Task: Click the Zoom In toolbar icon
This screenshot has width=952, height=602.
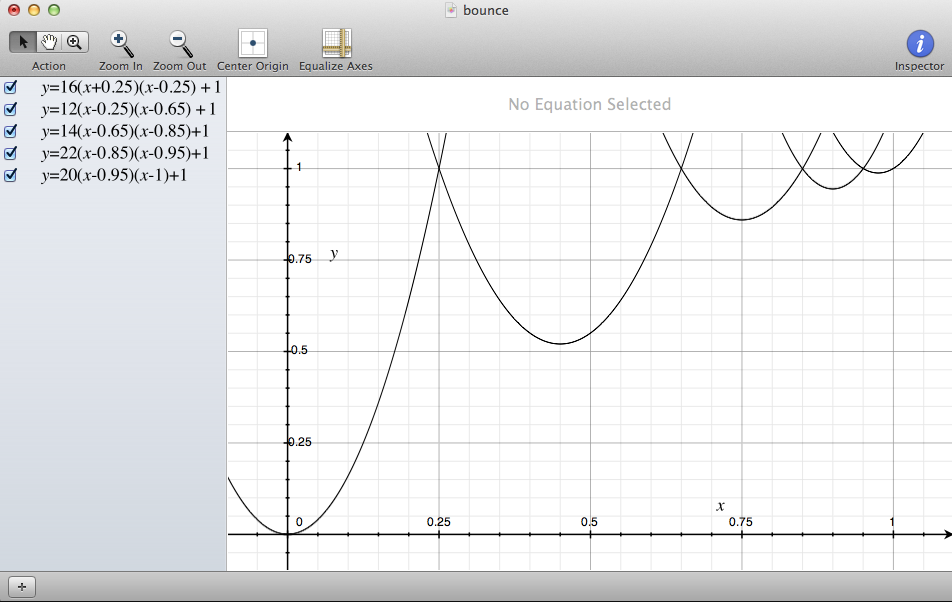Action: pos(121,43)
